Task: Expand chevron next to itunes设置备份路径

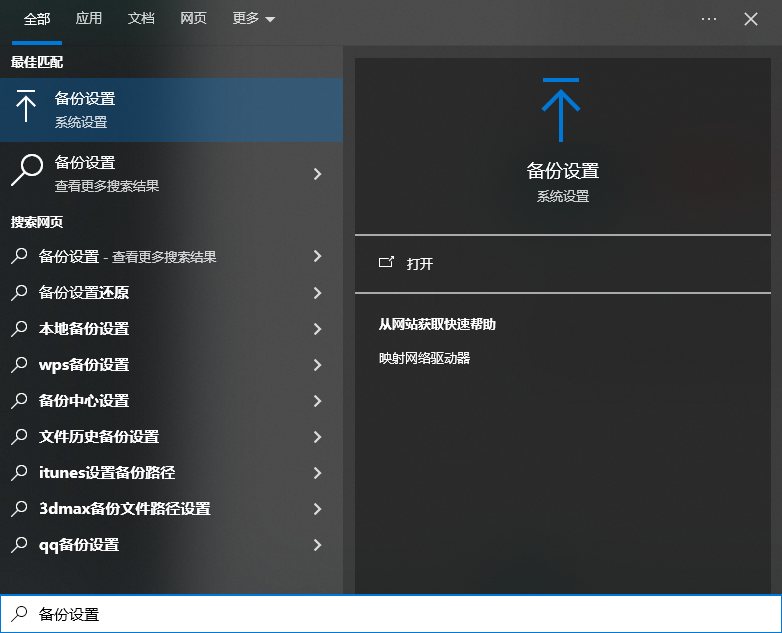Action: click(317, 473)
